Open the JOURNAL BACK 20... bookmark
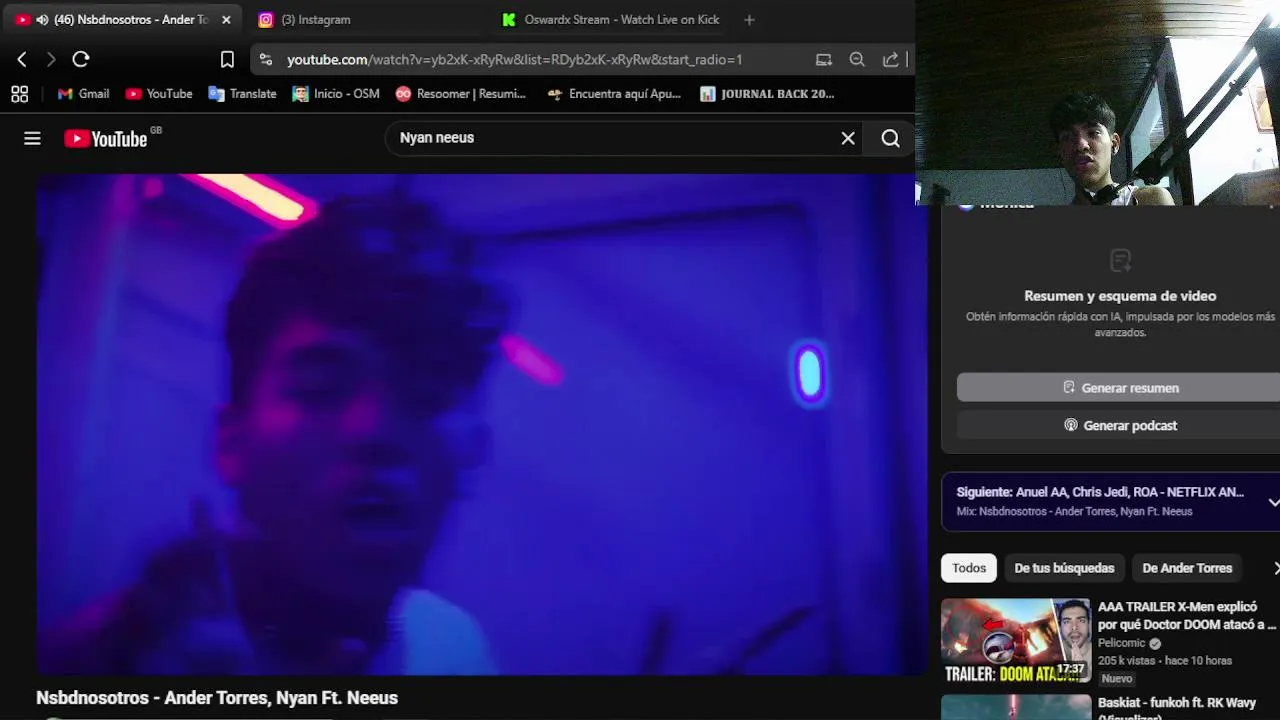Screen dimensions: 1280x720 coord(767,94)
